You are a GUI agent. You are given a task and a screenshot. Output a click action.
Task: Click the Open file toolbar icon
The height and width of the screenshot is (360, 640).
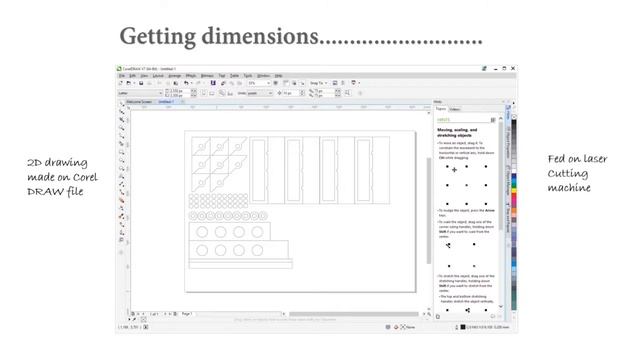pyautogui.click(x=128, y=83)
